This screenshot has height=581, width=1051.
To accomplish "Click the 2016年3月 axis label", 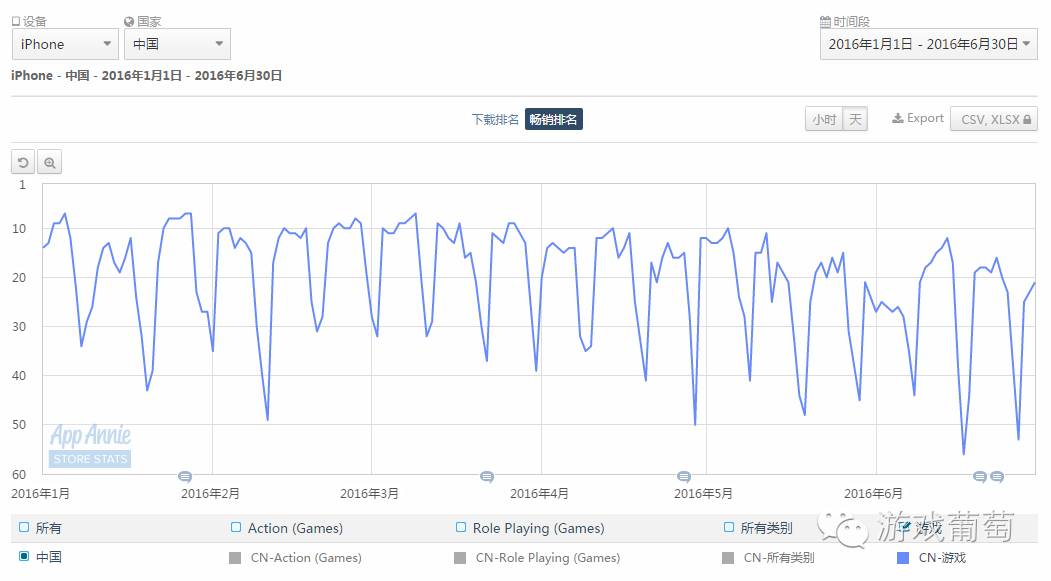I will point(369,494).
